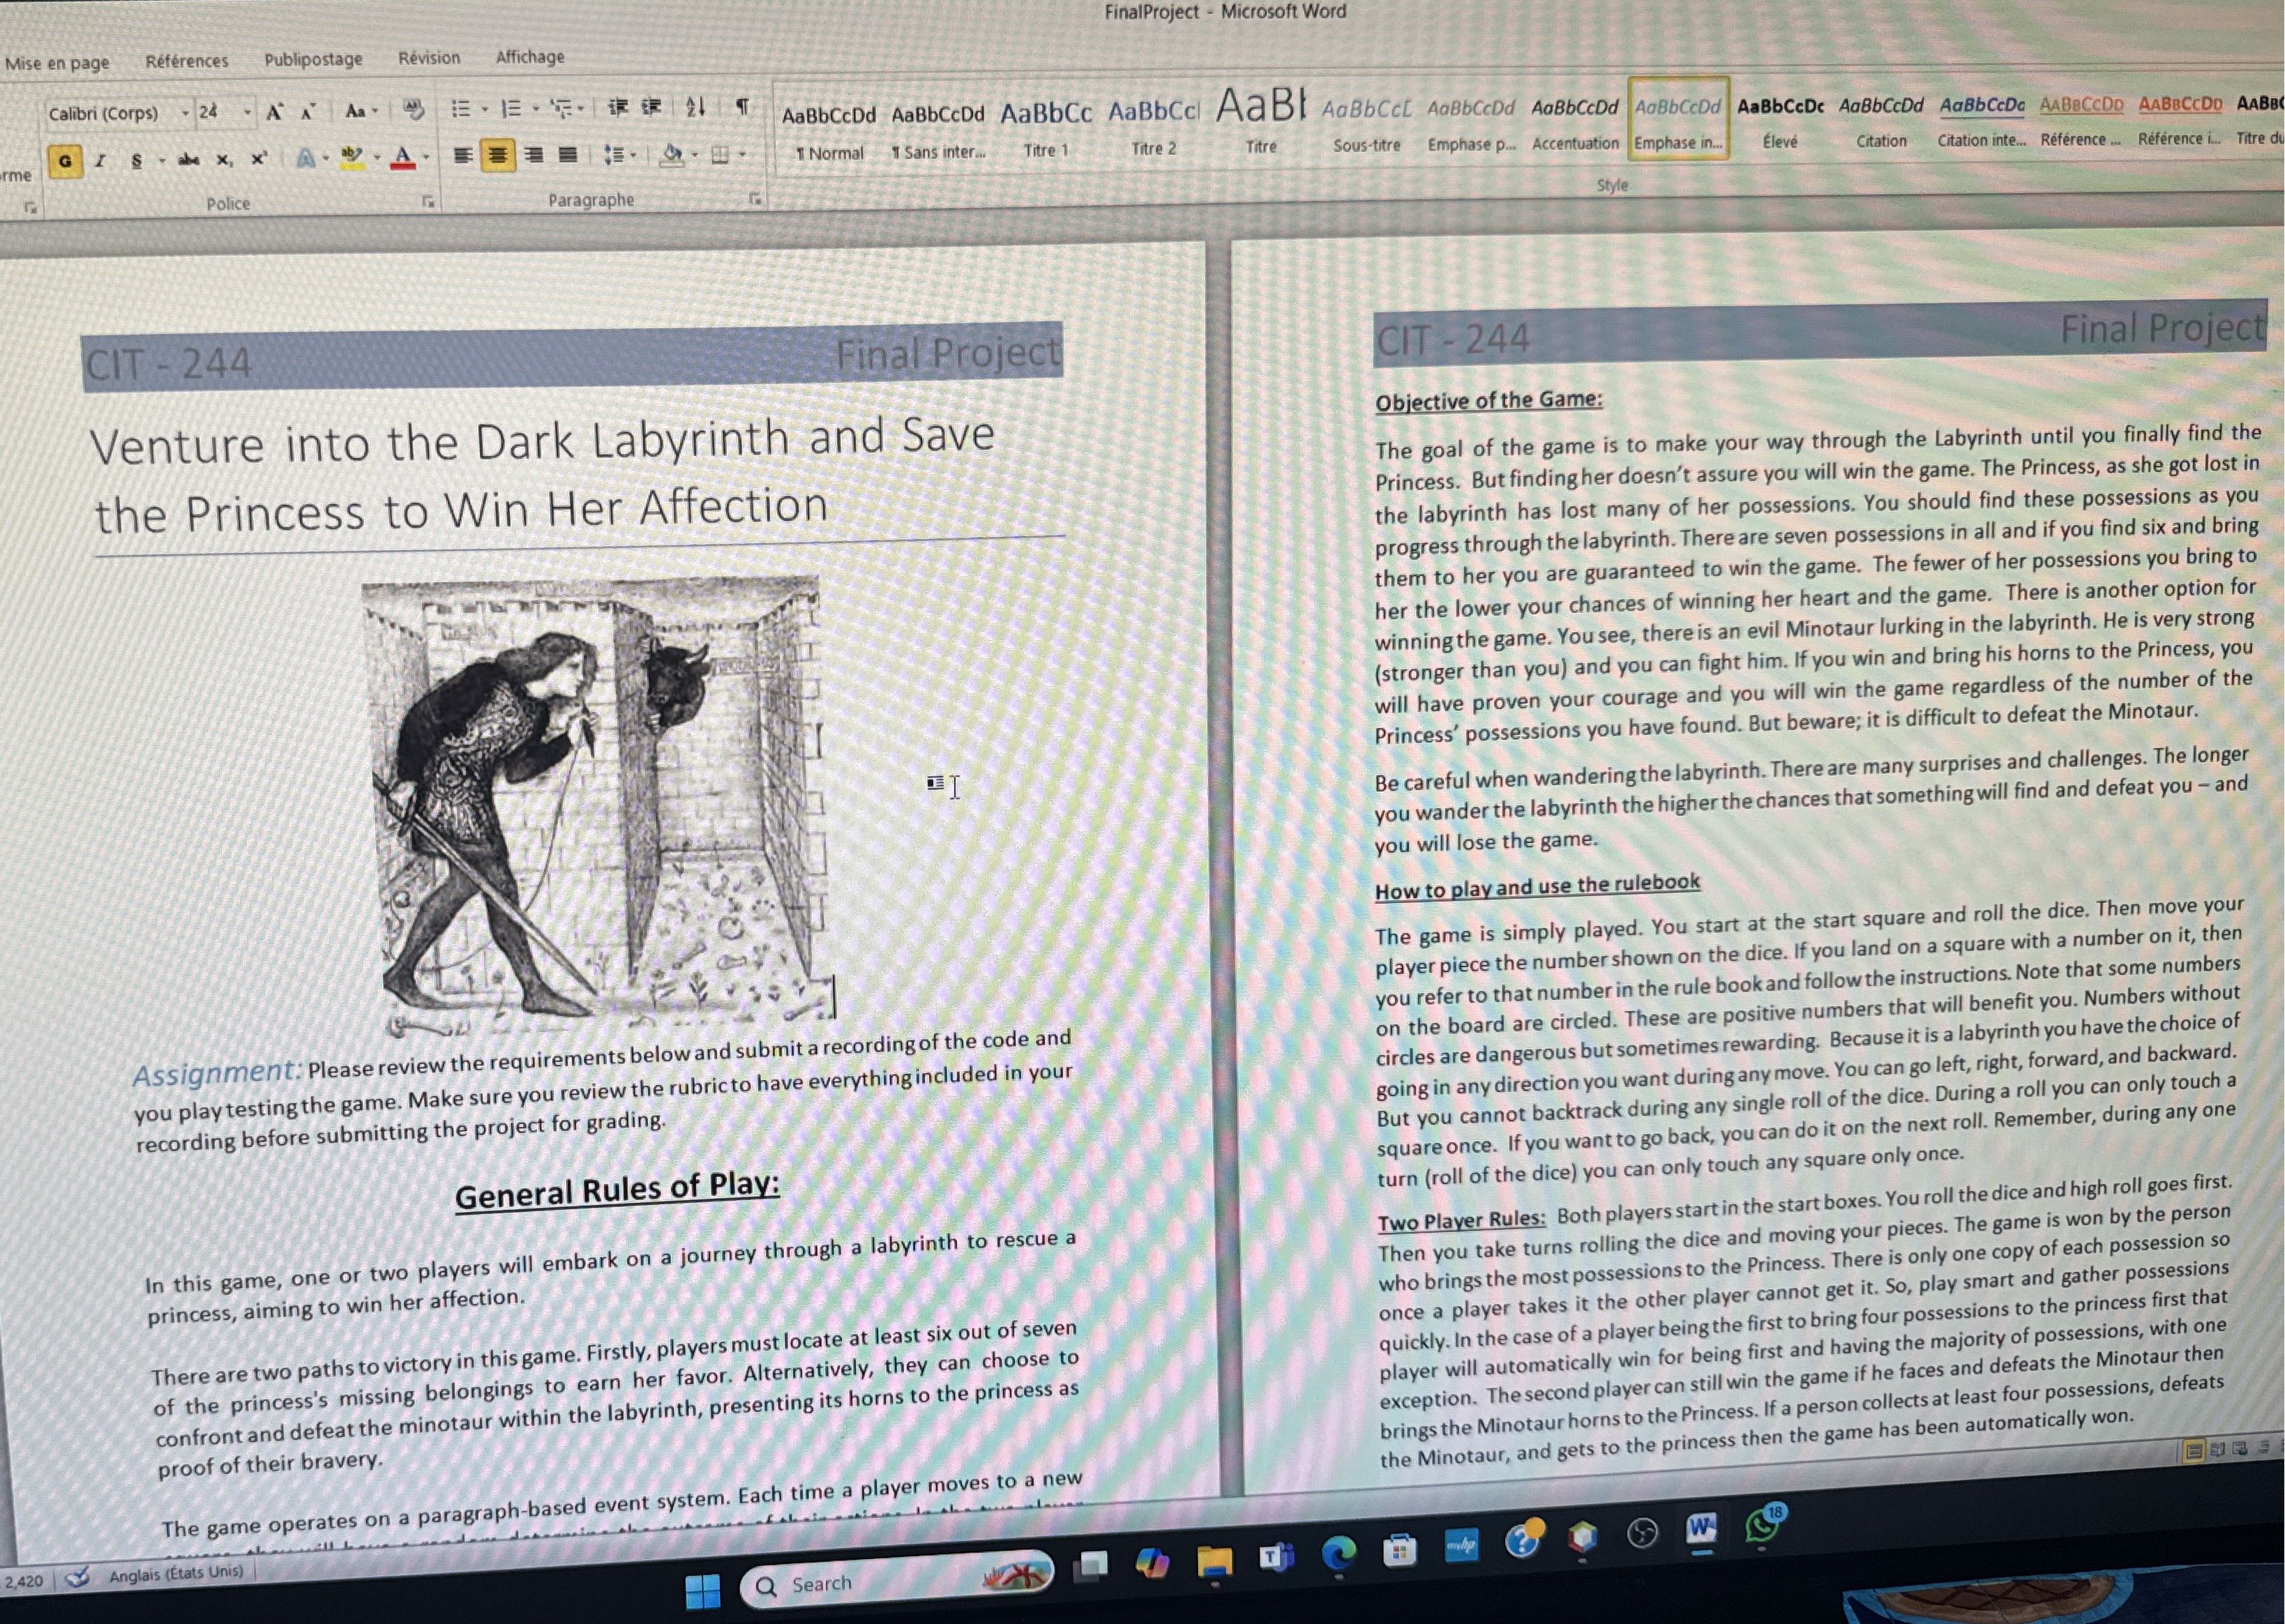The image size is (2285, 1624).
Task: Show paragraph marks with pilcrow icon
Action: 742,105
